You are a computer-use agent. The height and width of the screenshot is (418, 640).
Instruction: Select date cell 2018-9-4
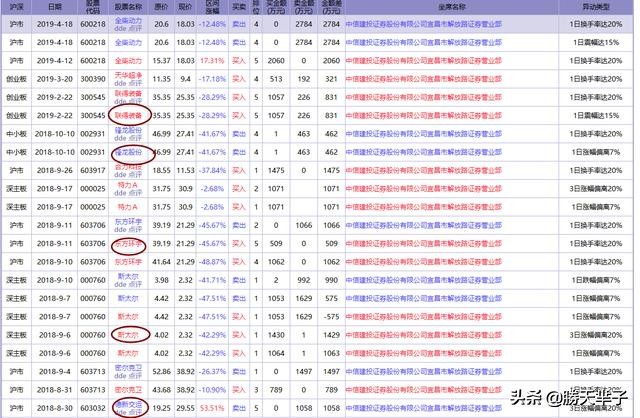(55, 371)
